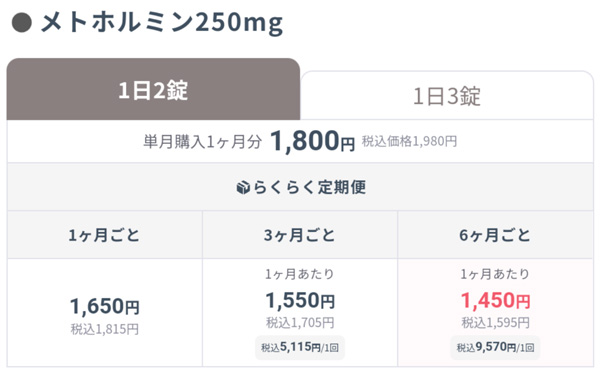Click 単月購入1ヶ月分 label

point(202,142)
